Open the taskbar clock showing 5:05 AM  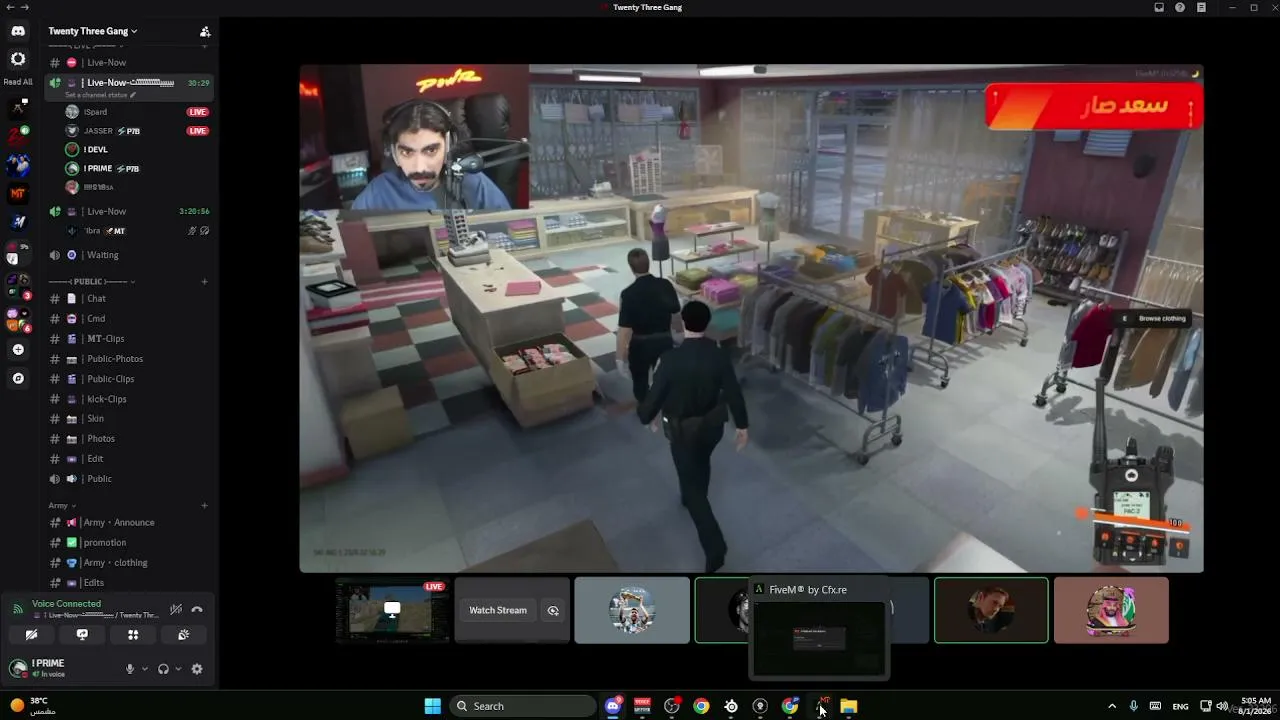tap(1255, 706)
